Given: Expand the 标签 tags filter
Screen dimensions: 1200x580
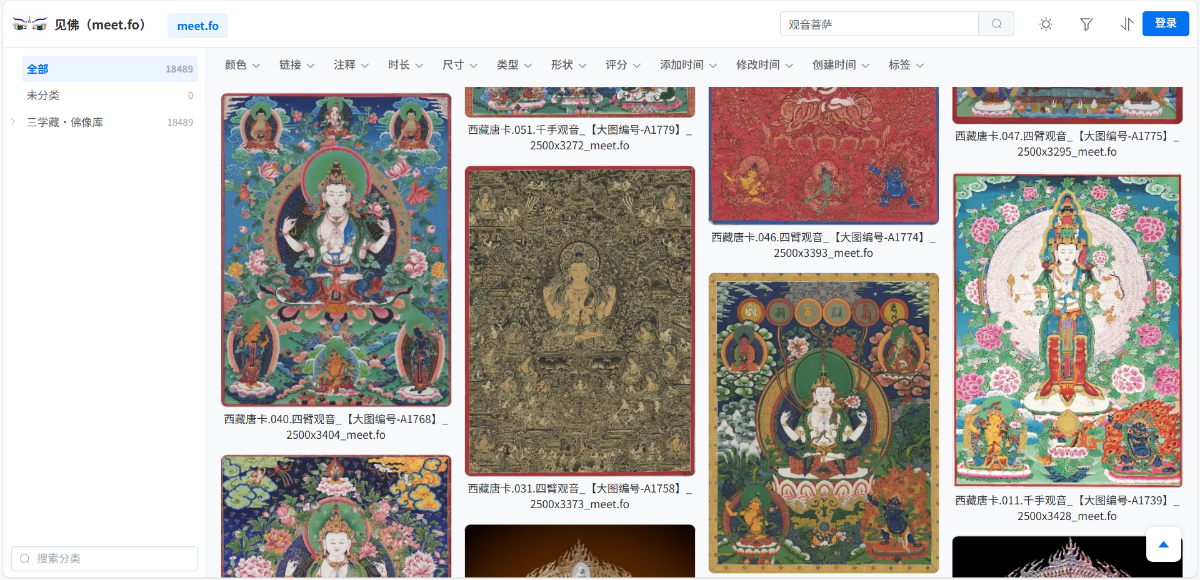Looking at the screenshot, I should pos(906,65).
